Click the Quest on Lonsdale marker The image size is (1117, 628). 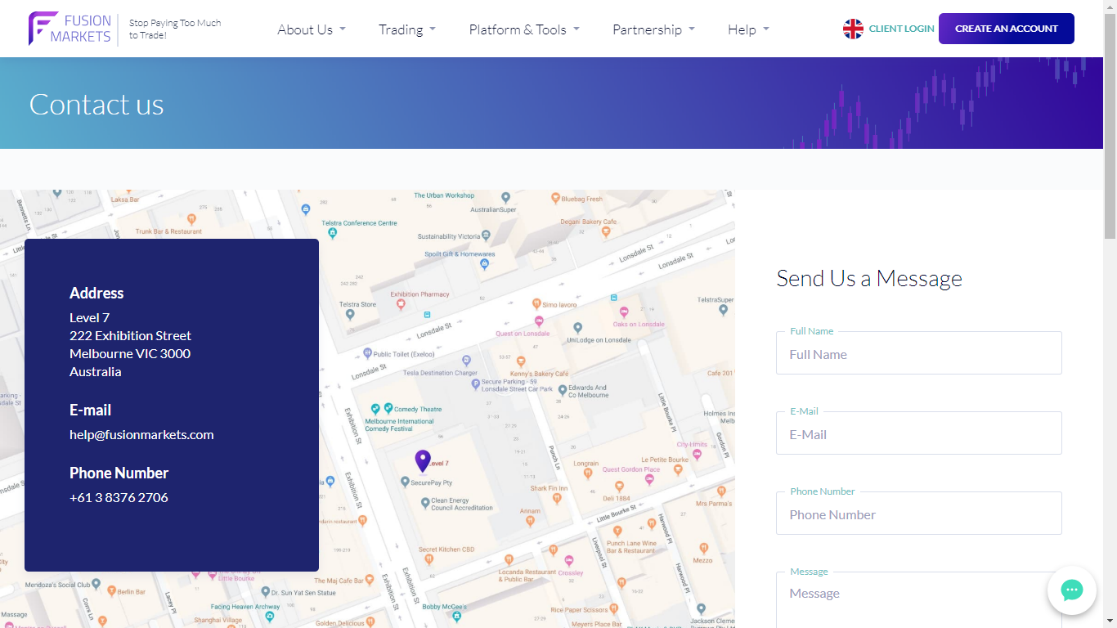tap(539, 322)
